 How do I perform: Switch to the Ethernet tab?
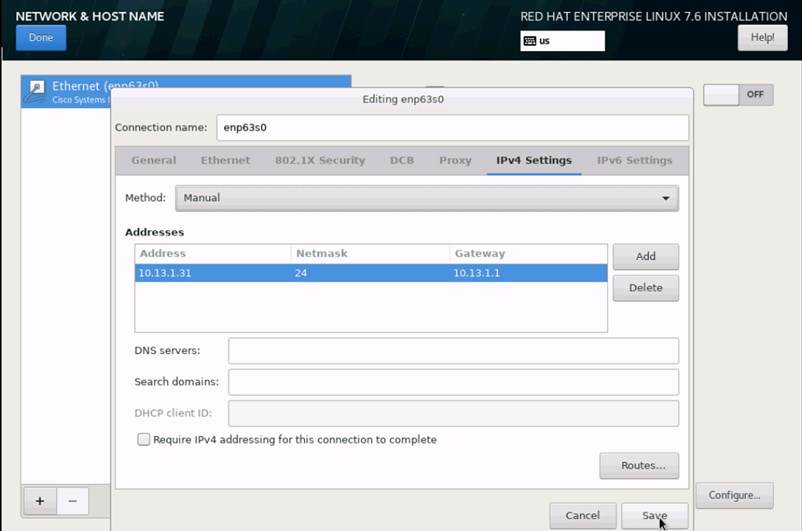226,160
